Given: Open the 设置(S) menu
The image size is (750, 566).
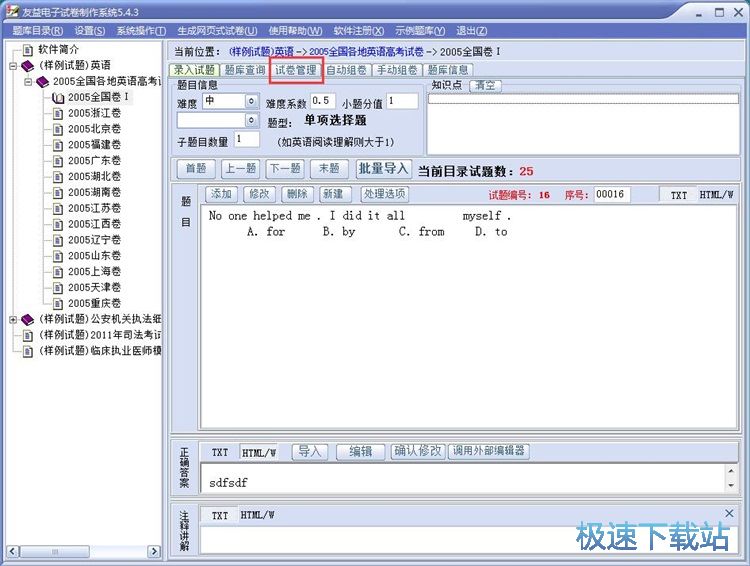Looking at the screenshot, I should pos(89,31).
